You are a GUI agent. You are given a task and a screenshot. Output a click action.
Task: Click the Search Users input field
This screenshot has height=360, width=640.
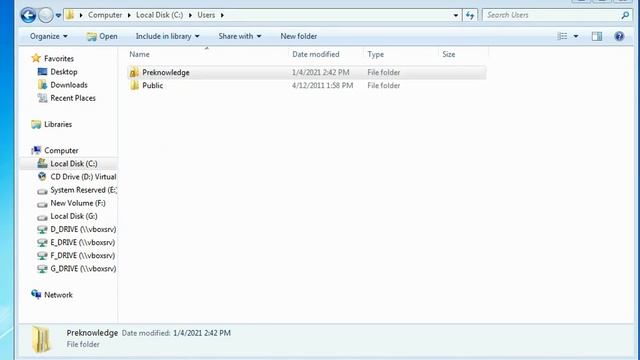tap(551, 15)
